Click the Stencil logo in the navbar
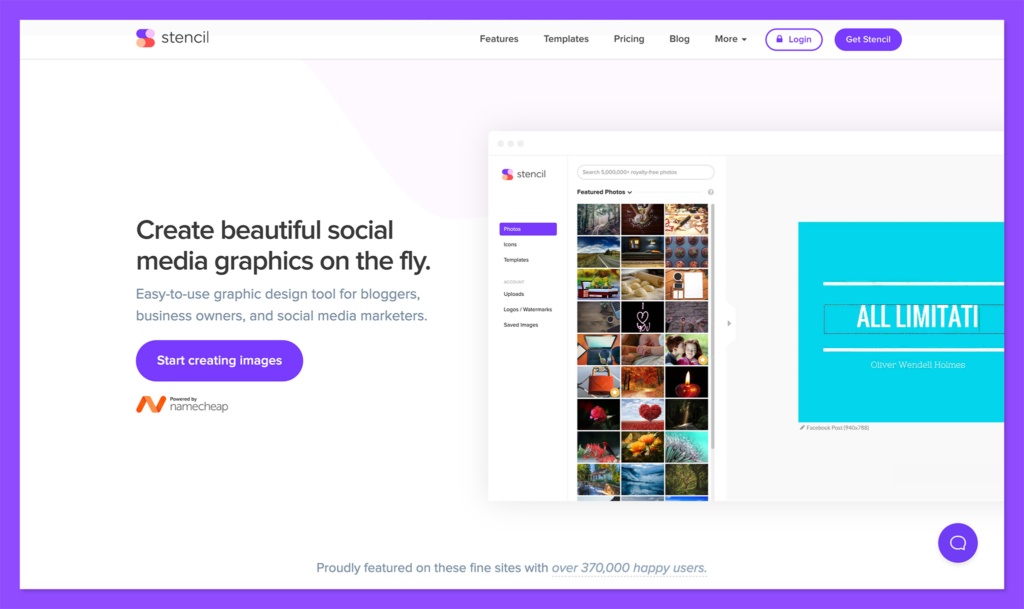Screen dimensions: 1024x609 click(172, 37)
